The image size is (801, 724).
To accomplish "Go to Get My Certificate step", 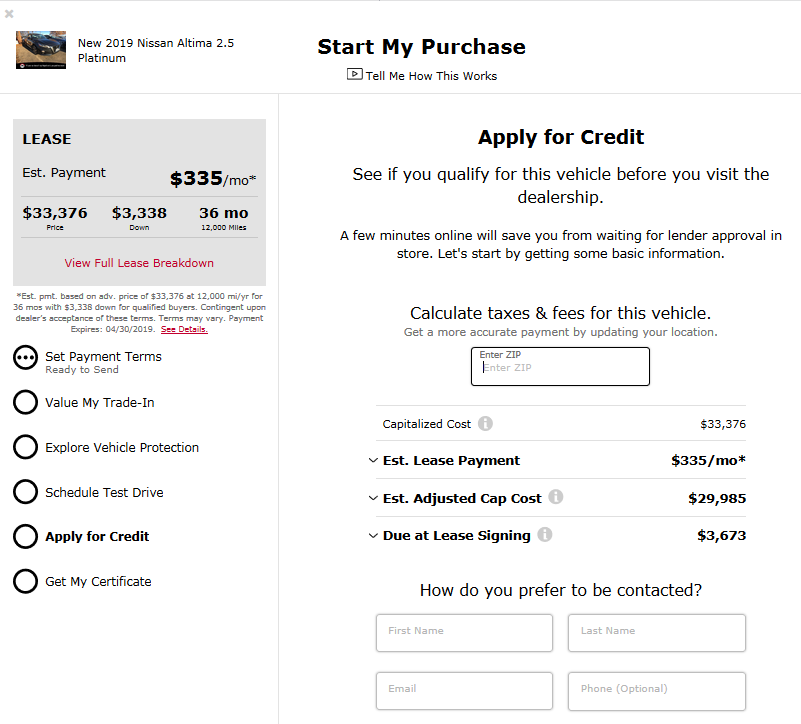I will (98, 581).
